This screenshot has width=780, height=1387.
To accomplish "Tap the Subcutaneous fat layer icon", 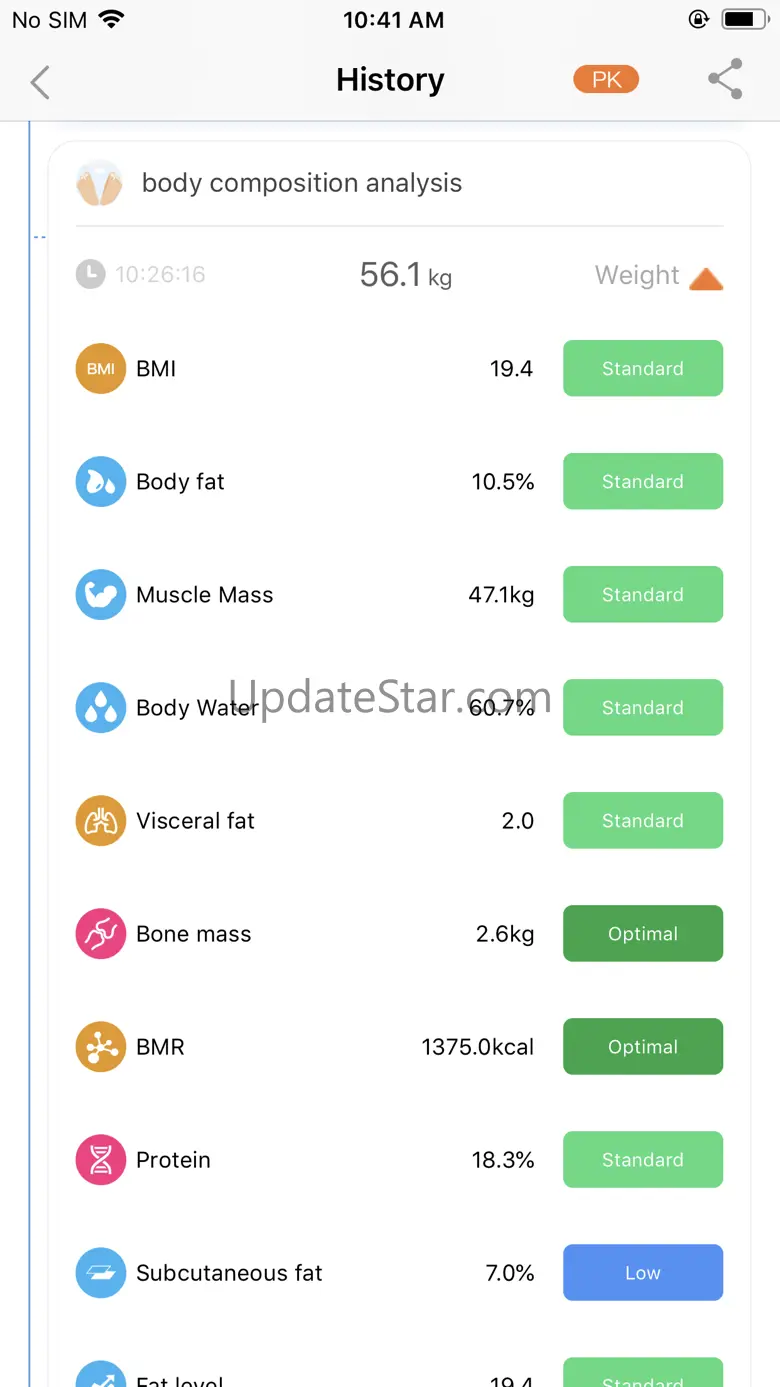I will pyautogui.click(x=101, y=1273).
